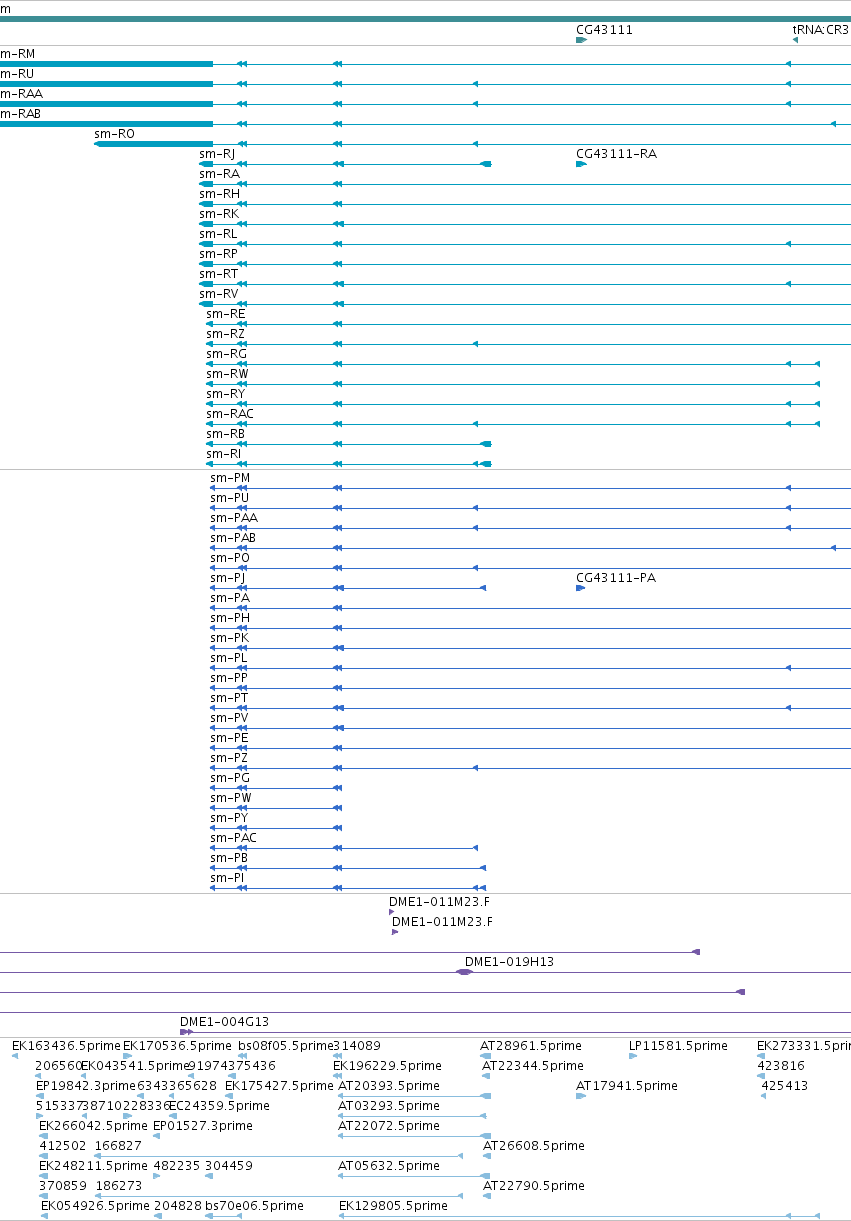Click the DME1-019H13 oval feature glyph

464,972
